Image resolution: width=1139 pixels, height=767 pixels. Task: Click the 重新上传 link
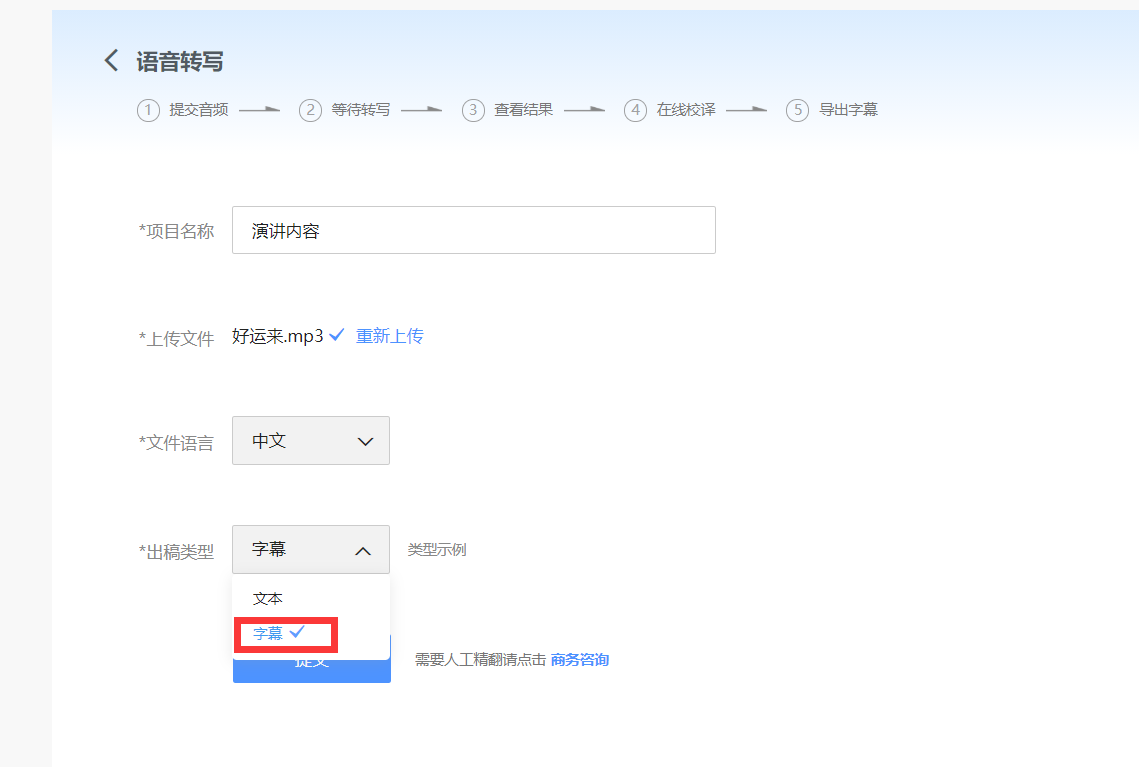coord(389,336)
